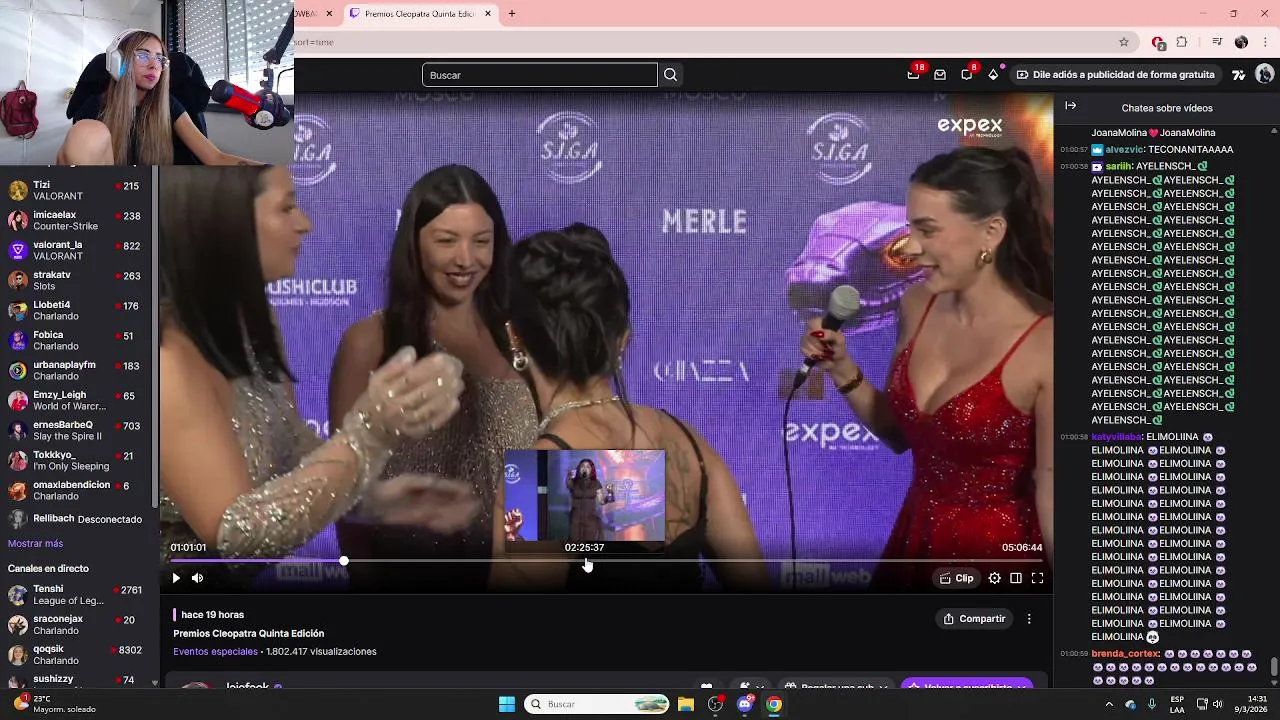Image resolution: width=1280 pixels, height=720 pixels.
Task: Open the system volume tray icon
Action: tap(1219, 704)
